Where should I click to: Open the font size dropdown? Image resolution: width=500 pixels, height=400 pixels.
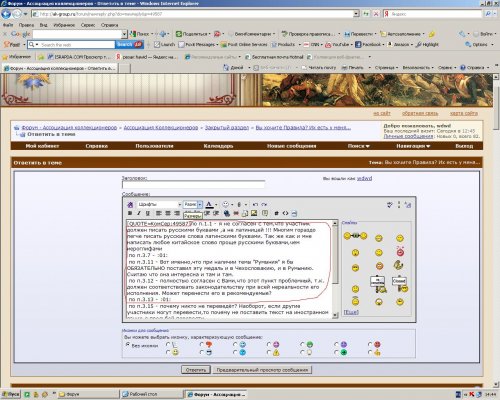pyautogui.click(x=193, y=204)
